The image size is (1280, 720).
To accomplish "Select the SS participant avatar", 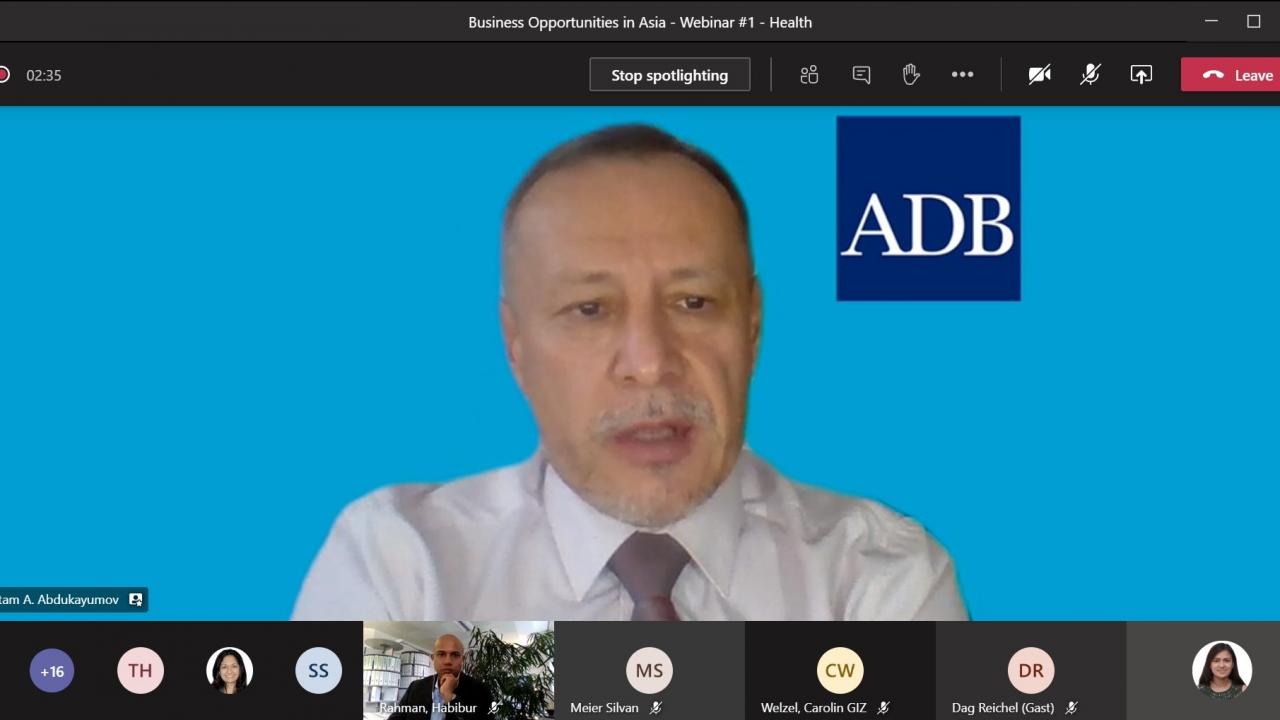I will [x=318, y=671].
